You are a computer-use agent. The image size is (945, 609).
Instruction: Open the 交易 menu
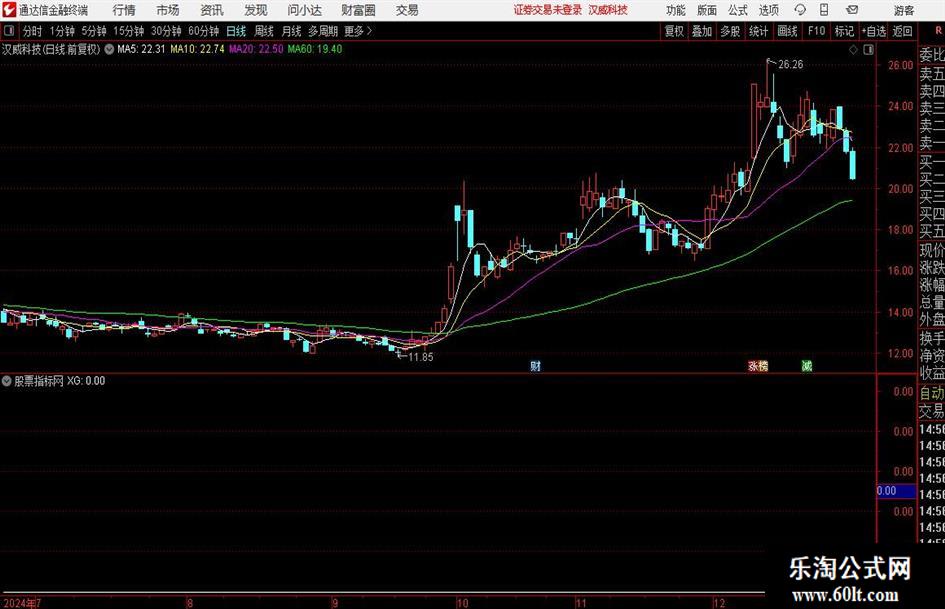pyautogui.click(x=407, y=10)
